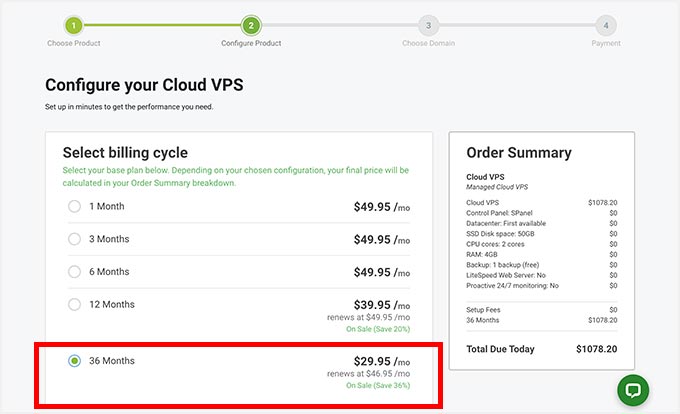
Task: Click the Configure Product step label
Action: [x=251, y=44]
